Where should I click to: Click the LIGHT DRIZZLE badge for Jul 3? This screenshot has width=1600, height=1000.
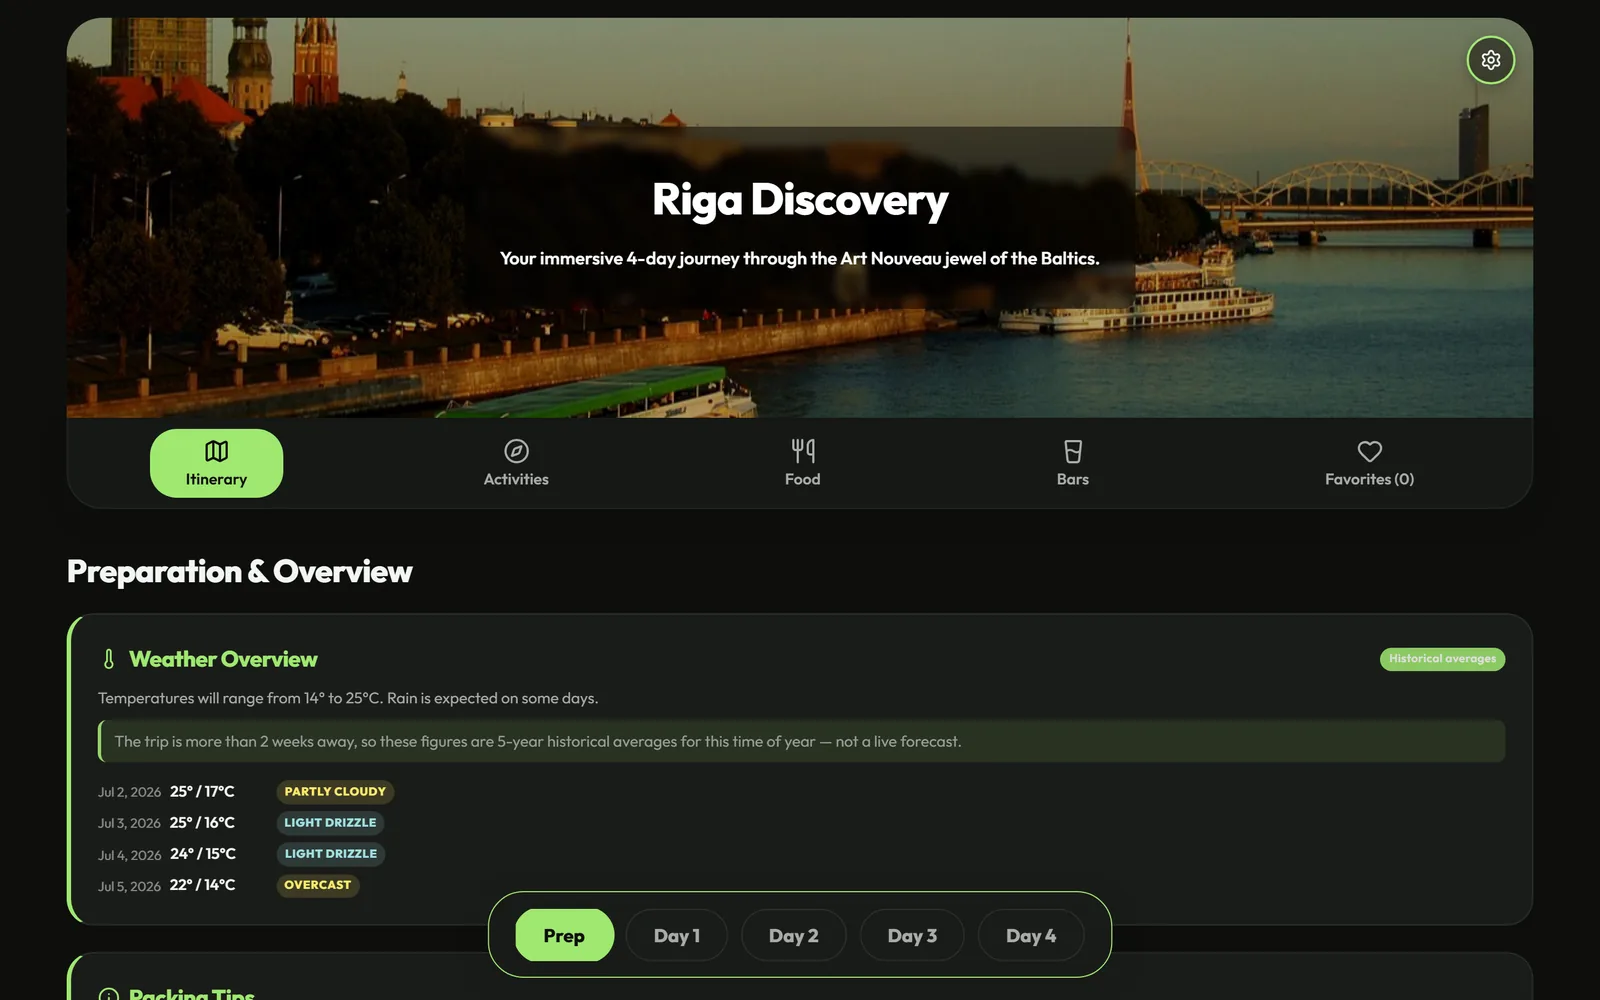click(330, 823)
